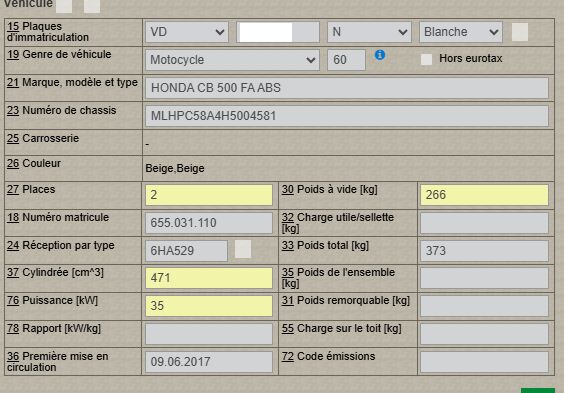564x393 pixels.
Task: Click the label 15 Plaques d'immatriculation
Action: click(48, 32)
